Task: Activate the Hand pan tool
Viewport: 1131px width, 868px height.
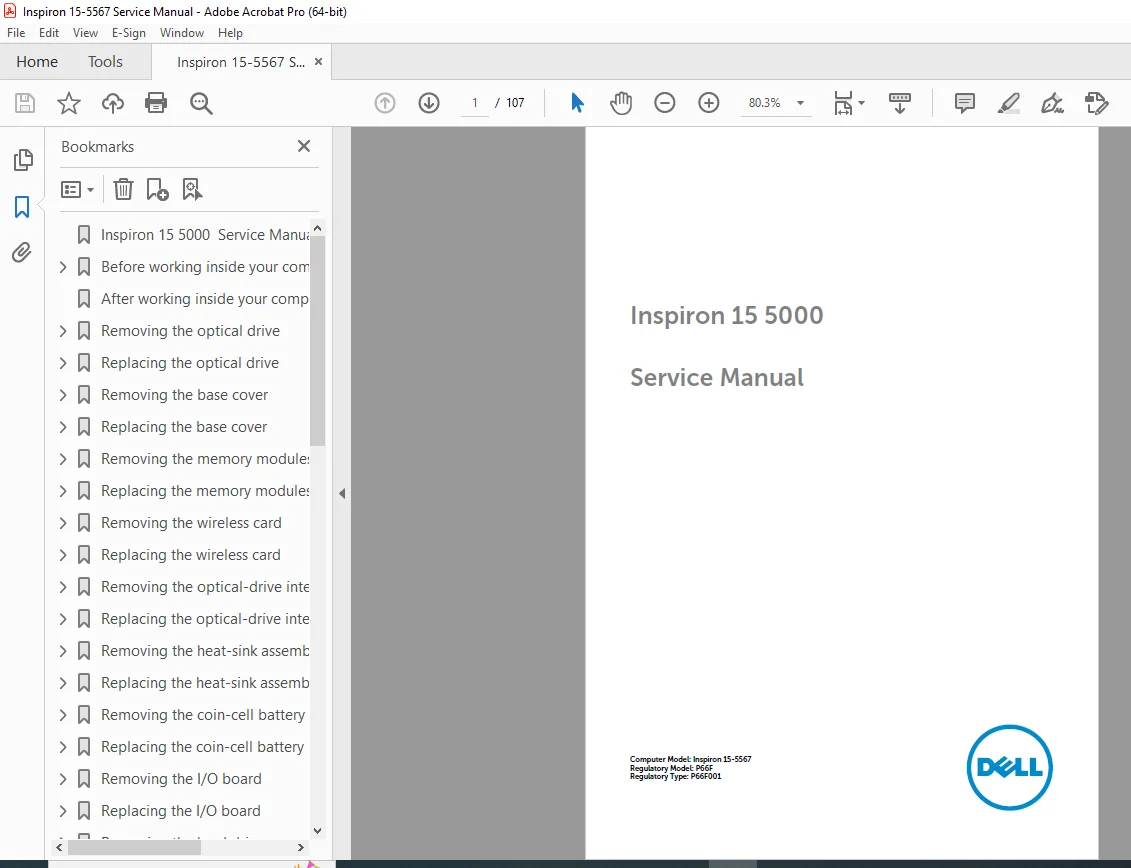Action: point(621,103)
